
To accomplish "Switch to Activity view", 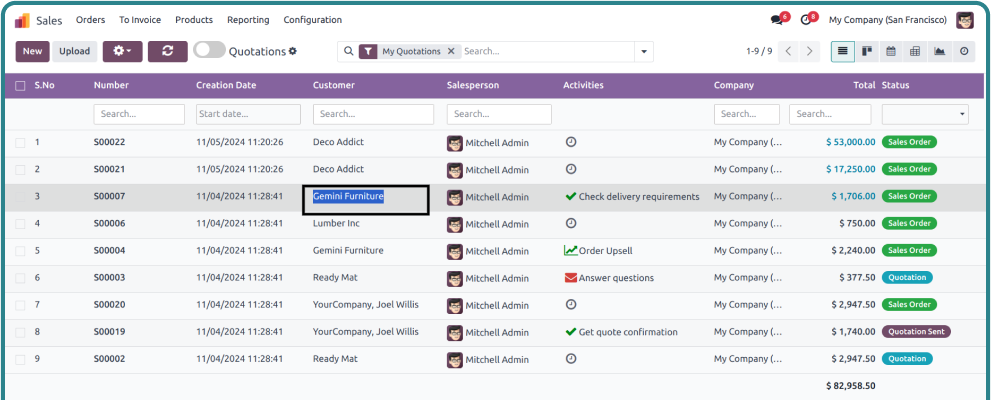I will click(x=964, y=51).
